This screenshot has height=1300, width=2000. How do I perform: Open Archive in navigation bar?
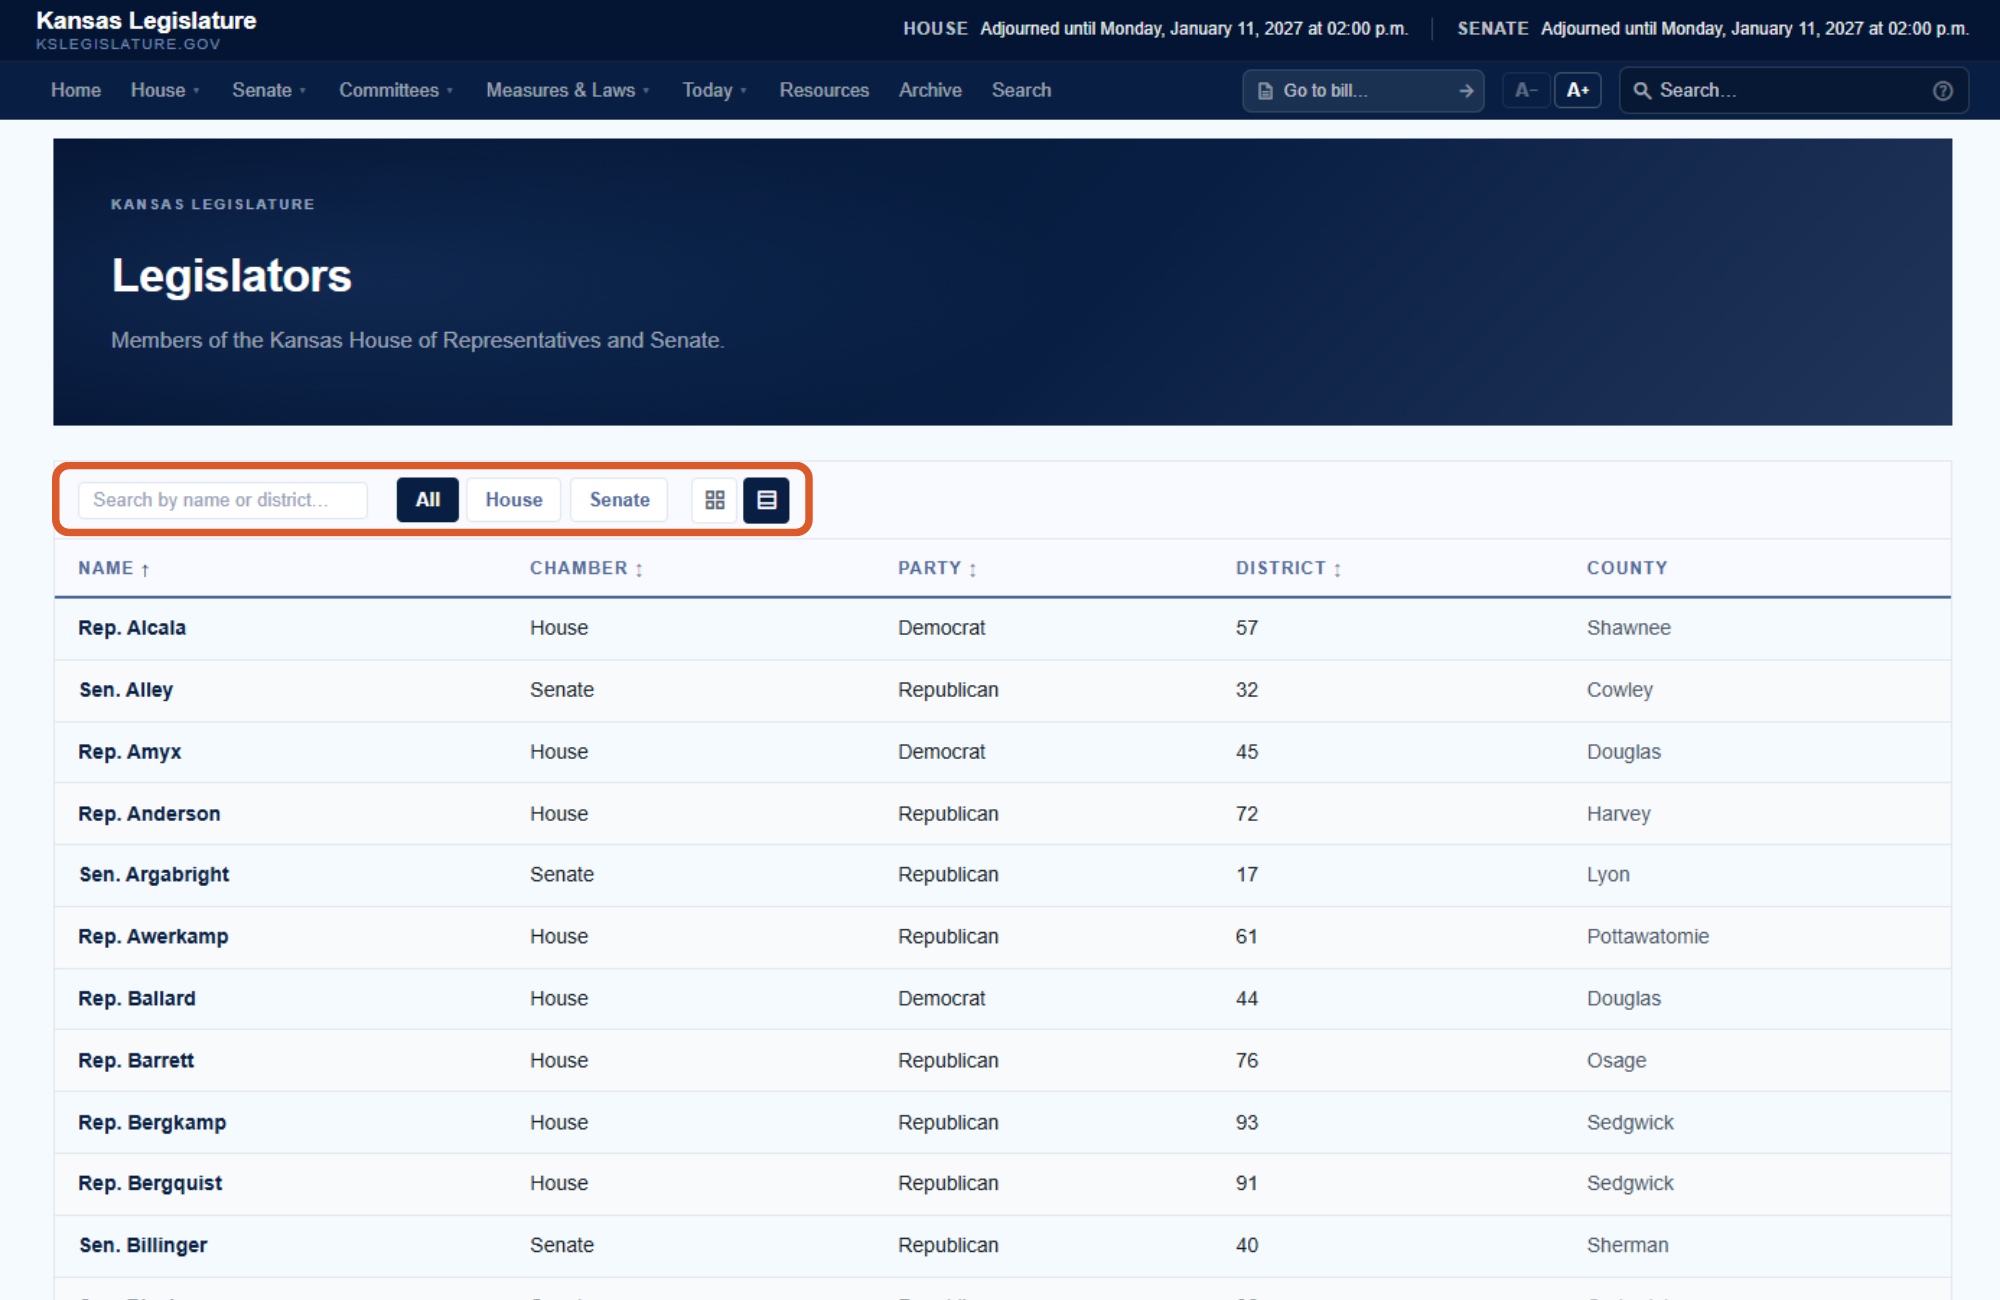point(930,90)
